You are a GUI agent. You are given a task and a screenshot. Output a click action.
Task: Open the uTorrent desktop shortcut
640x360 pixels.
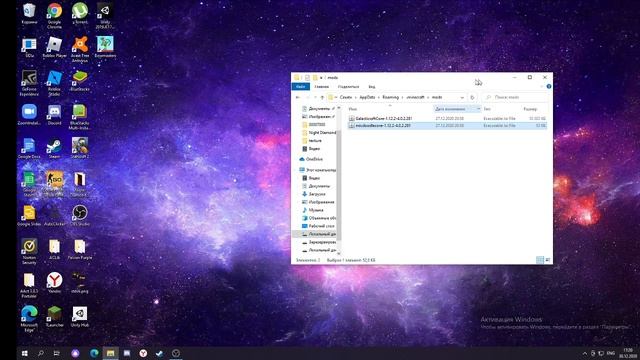(80, 13)
